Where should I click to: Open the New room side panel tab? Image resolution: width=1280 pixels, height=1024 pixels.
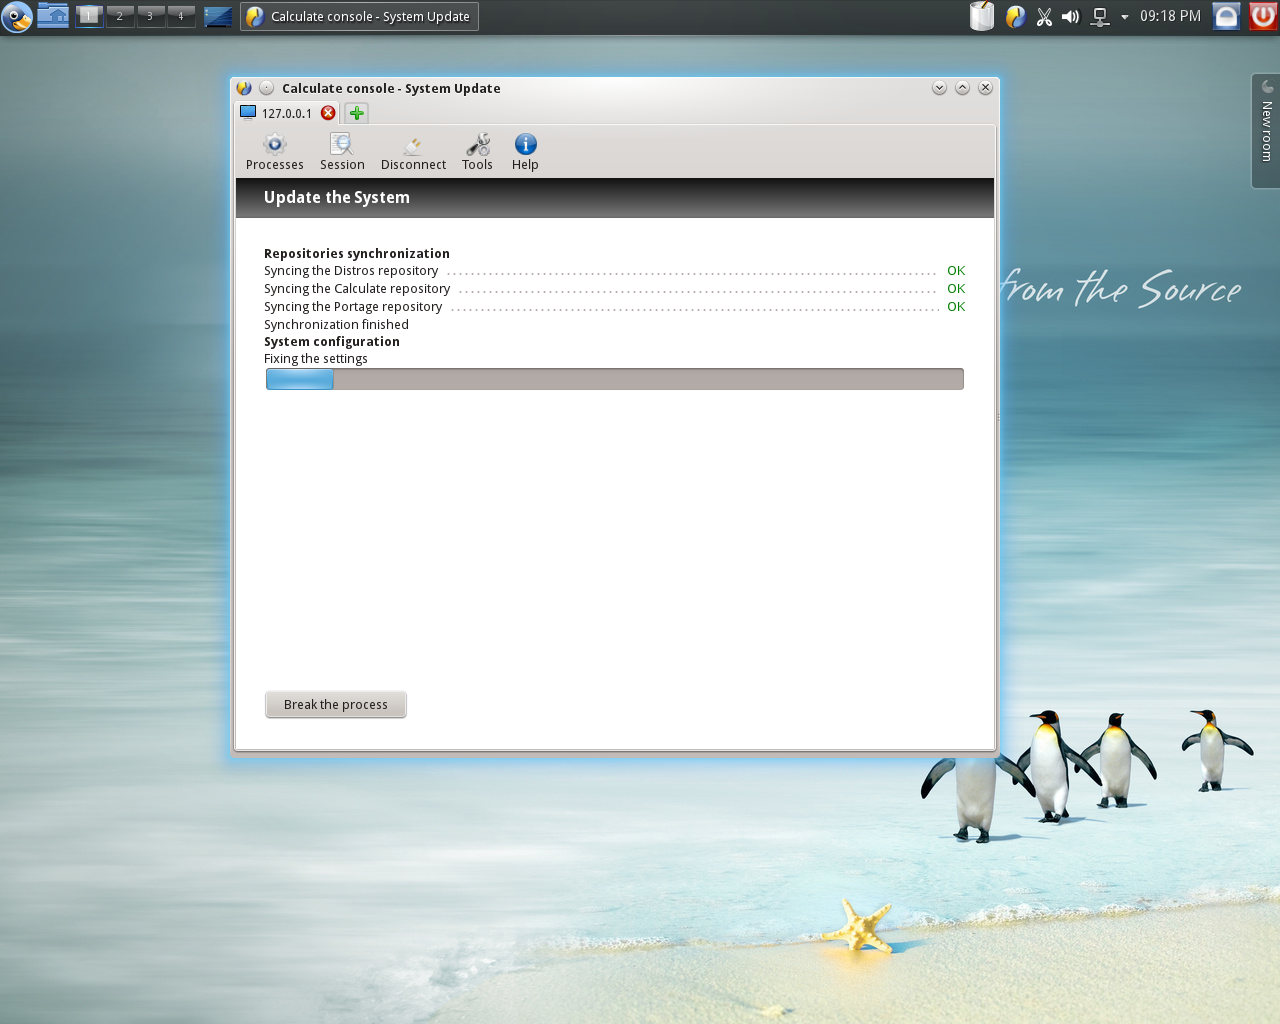pyautogui.click(x=1266, y=131)
